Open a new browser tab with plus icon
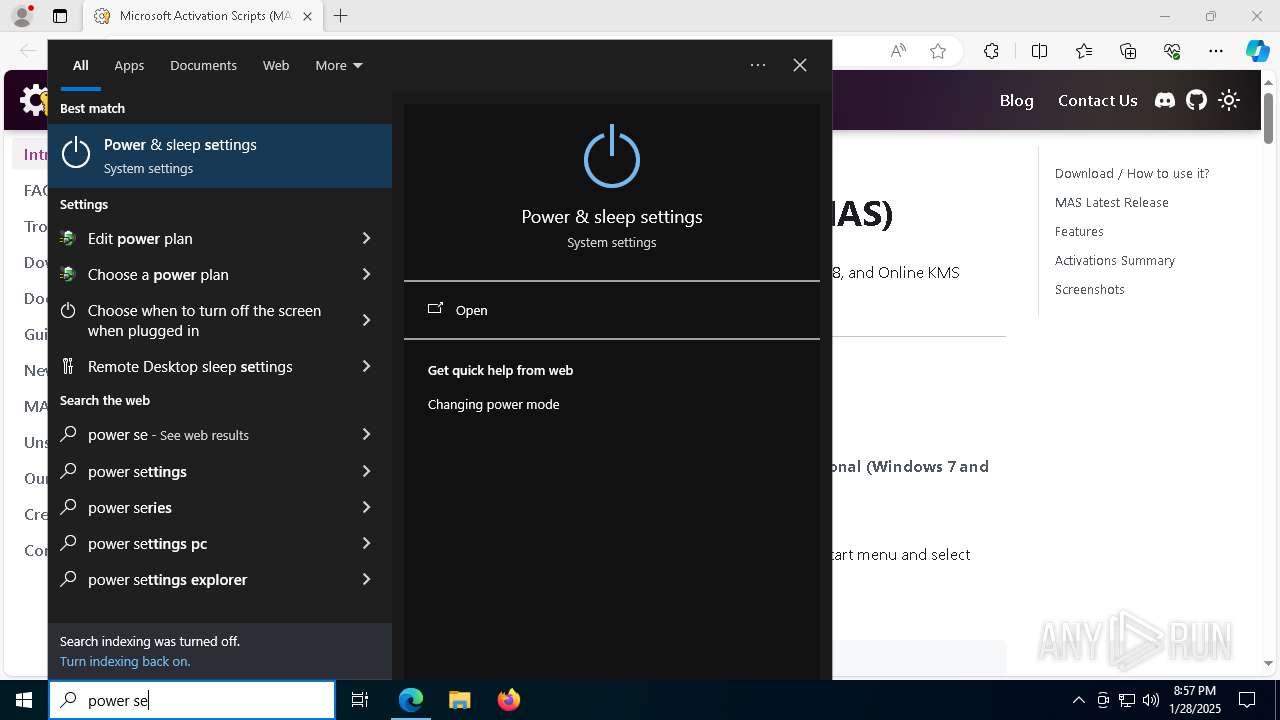1280x720 pixels. (x=341, y=16)
